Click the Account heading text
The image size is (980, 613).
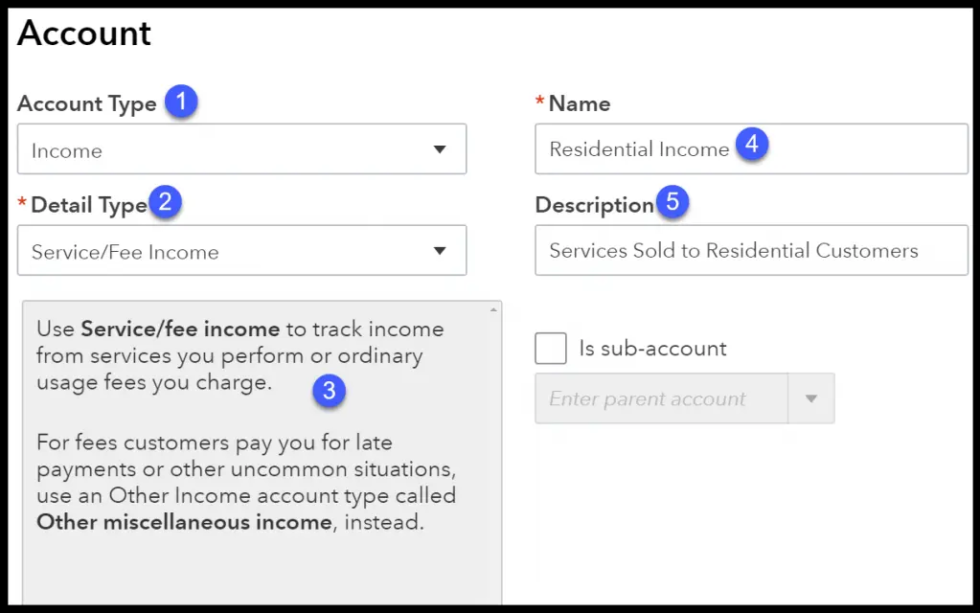tap(84, 33)
